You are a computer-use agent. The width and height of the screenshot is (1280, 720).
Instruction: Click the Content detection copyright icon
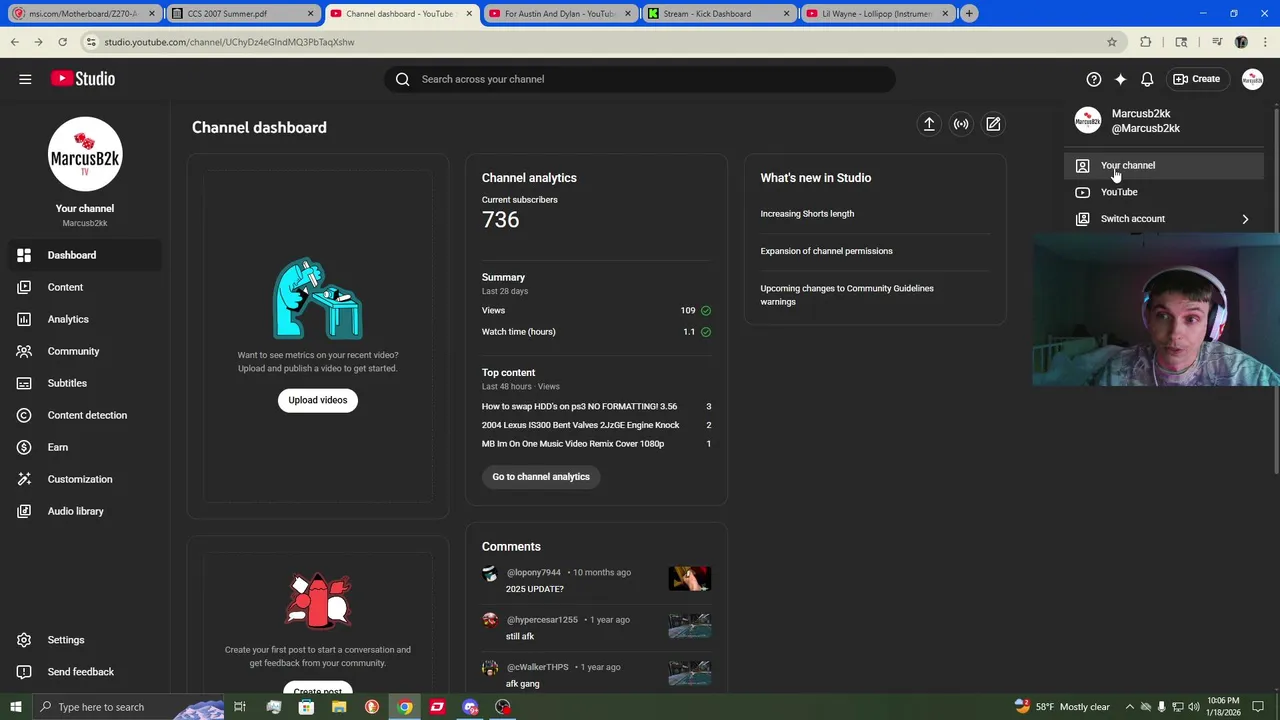pyautogui.click(x=24, y=415)
